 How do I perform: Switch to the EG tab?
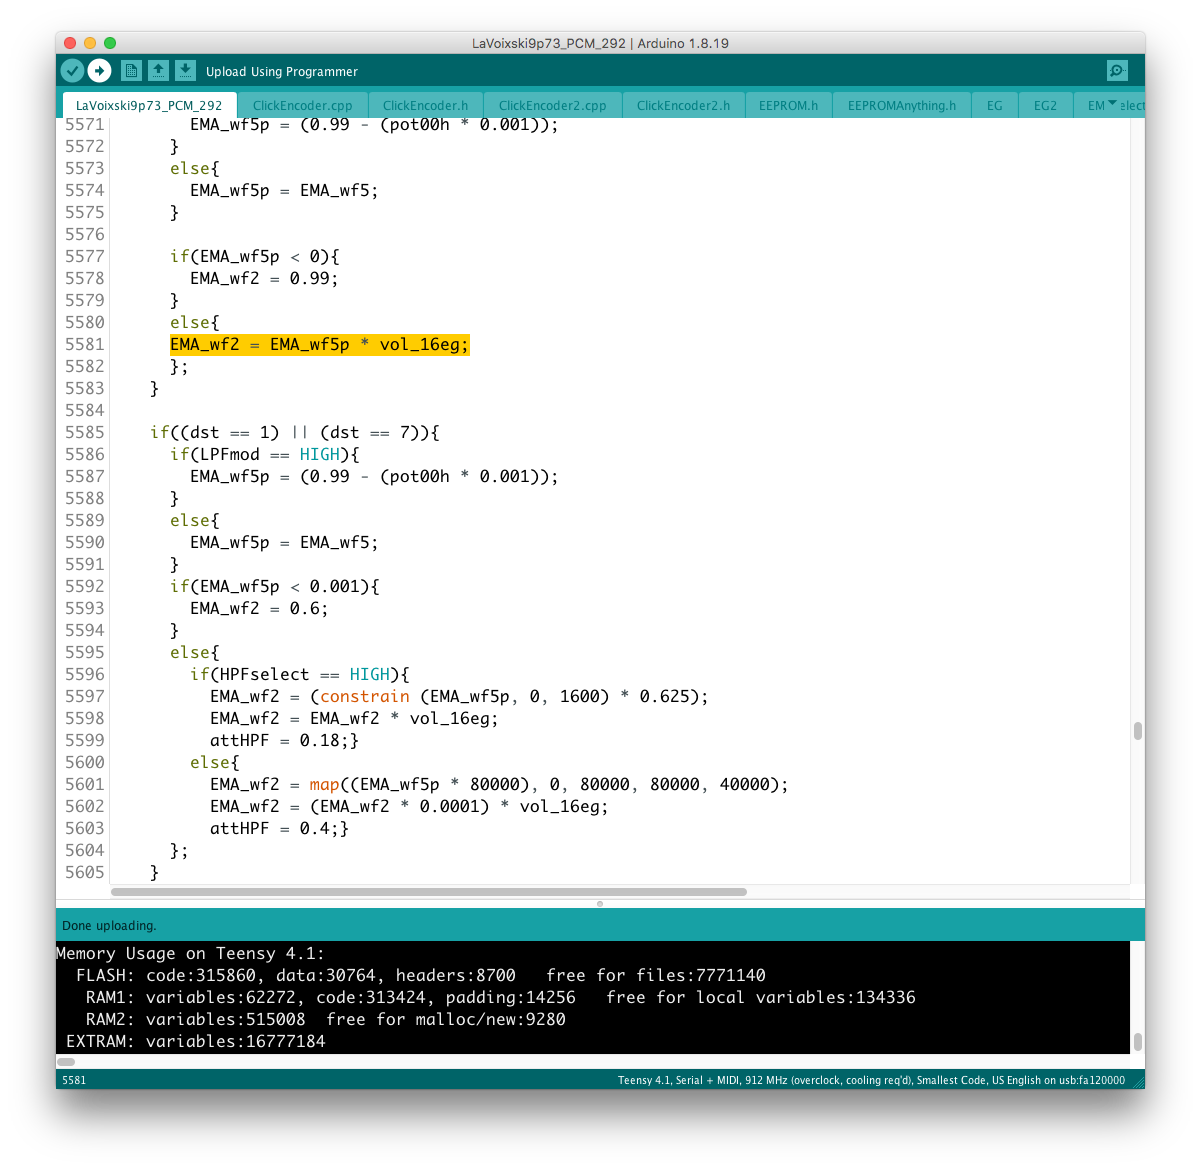click(994, 105)
